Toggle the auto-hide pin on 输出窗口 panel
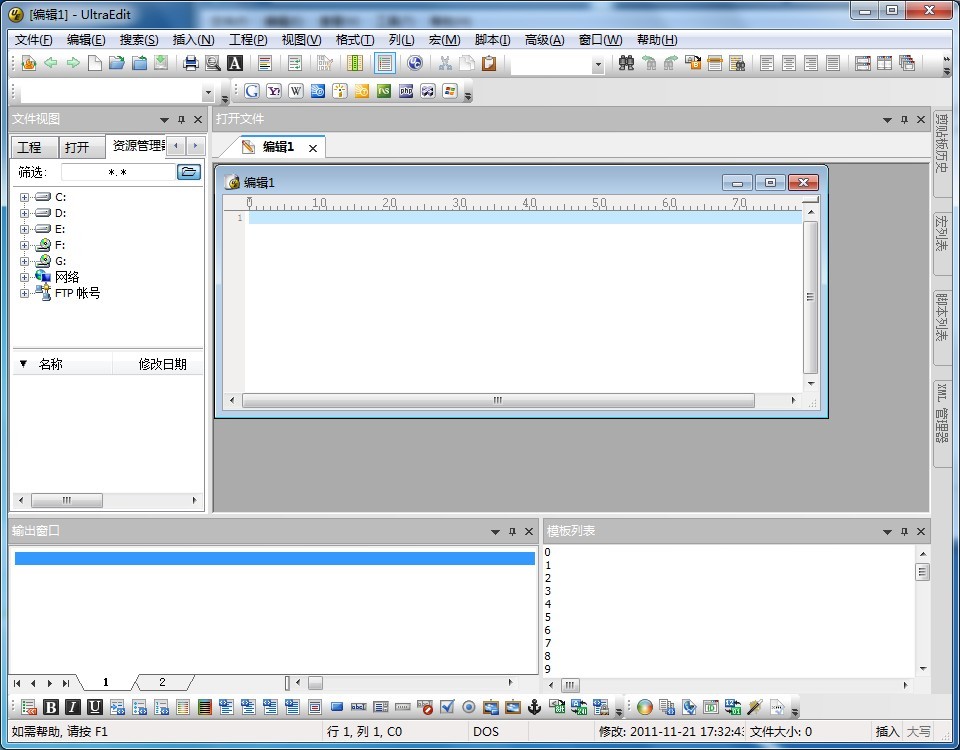The width and height of the screenshot is (960, 750). coord(512,531)
